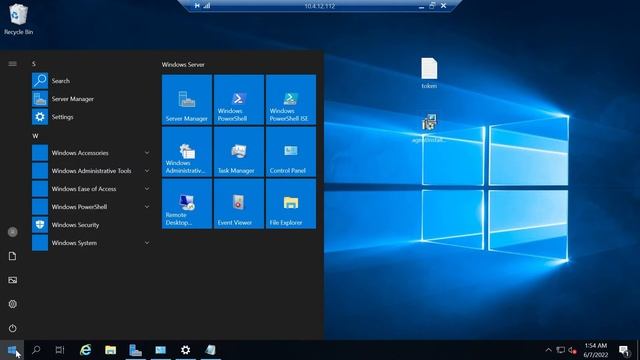Viewport: 640px width, 360px height.
Task: Open Settings from the app list
Action: 91,117
